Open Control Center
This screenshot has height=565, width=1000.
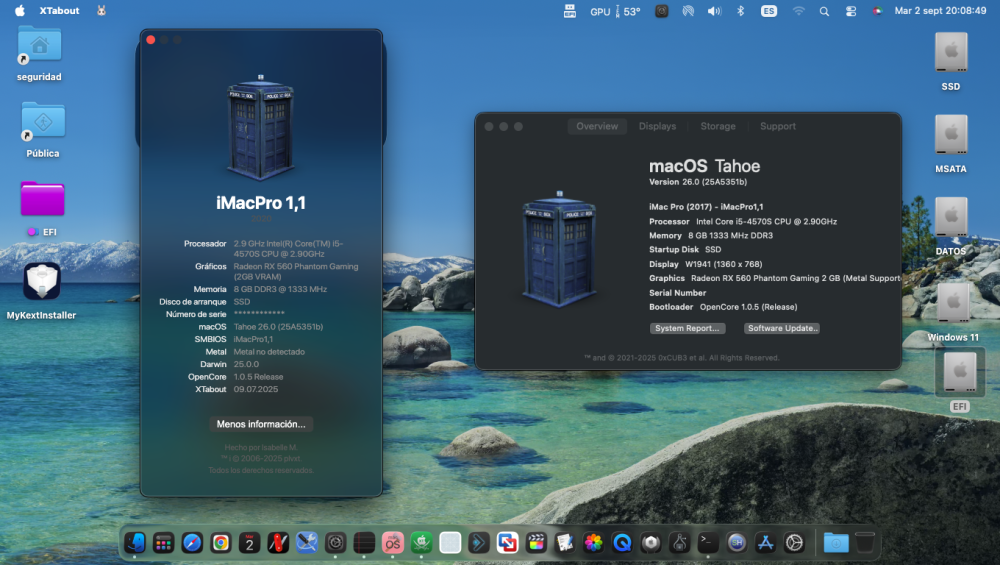pyautogui.click(x=851, y=11)
